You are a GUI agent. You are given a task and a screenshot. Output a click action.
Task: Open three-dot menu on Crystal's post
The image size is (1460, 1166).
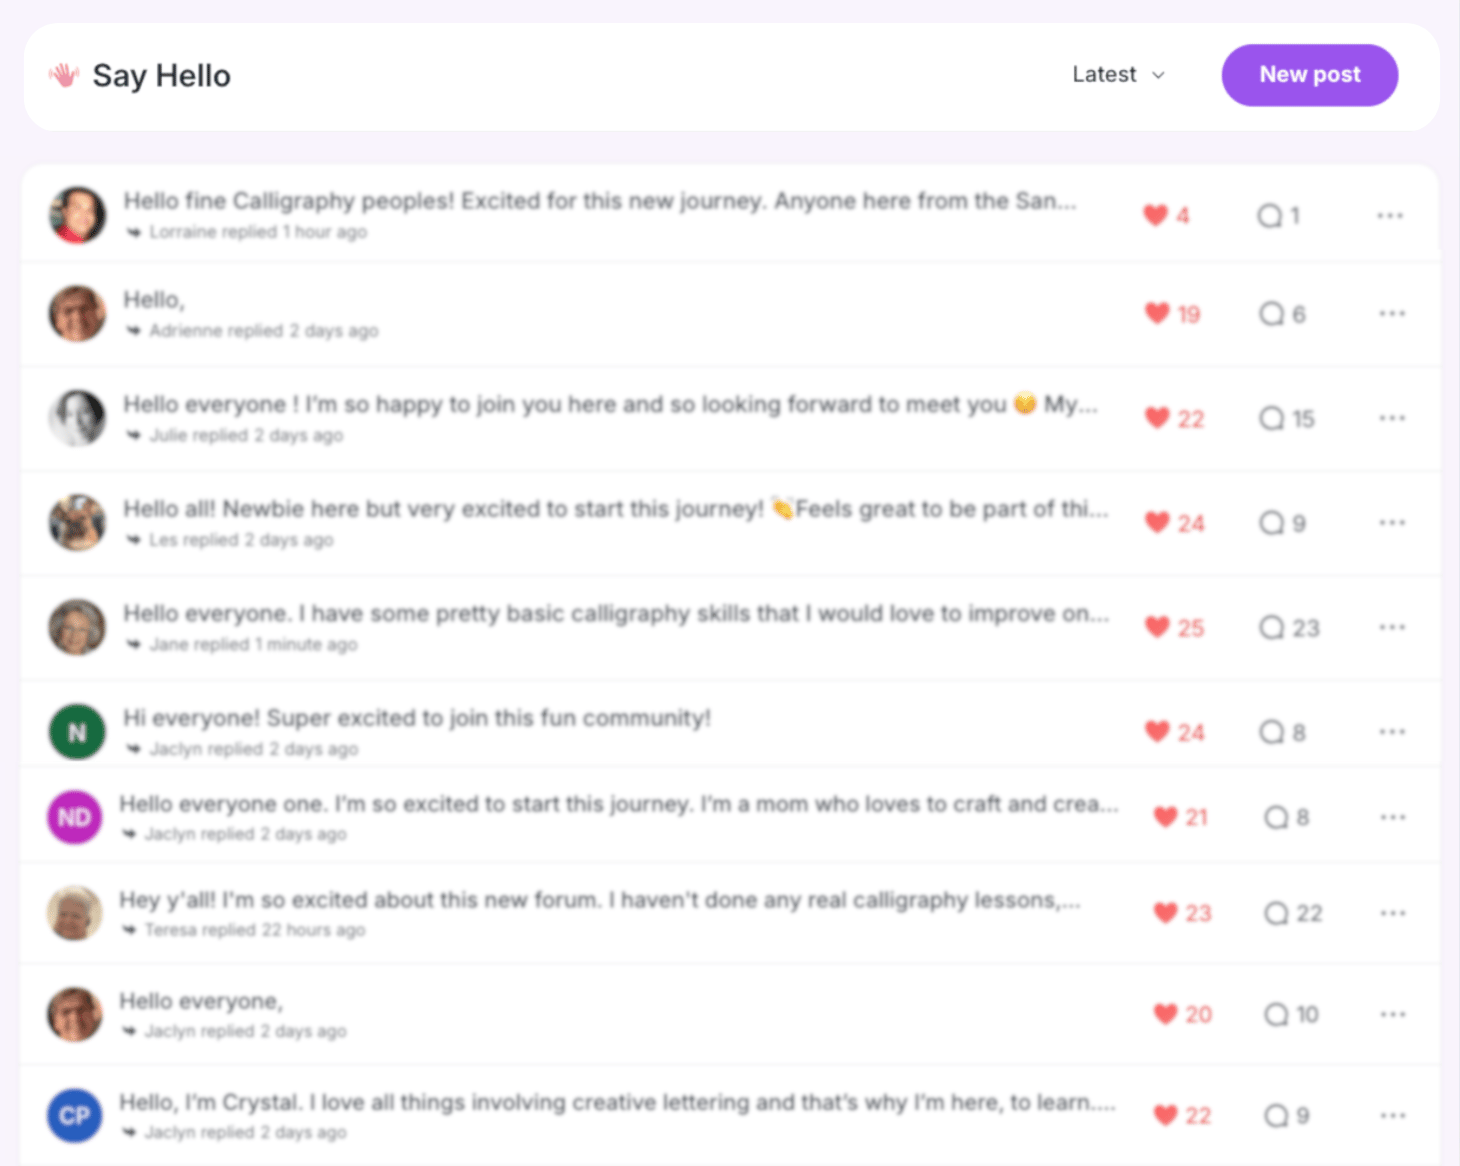[x=1393, y=1115]
